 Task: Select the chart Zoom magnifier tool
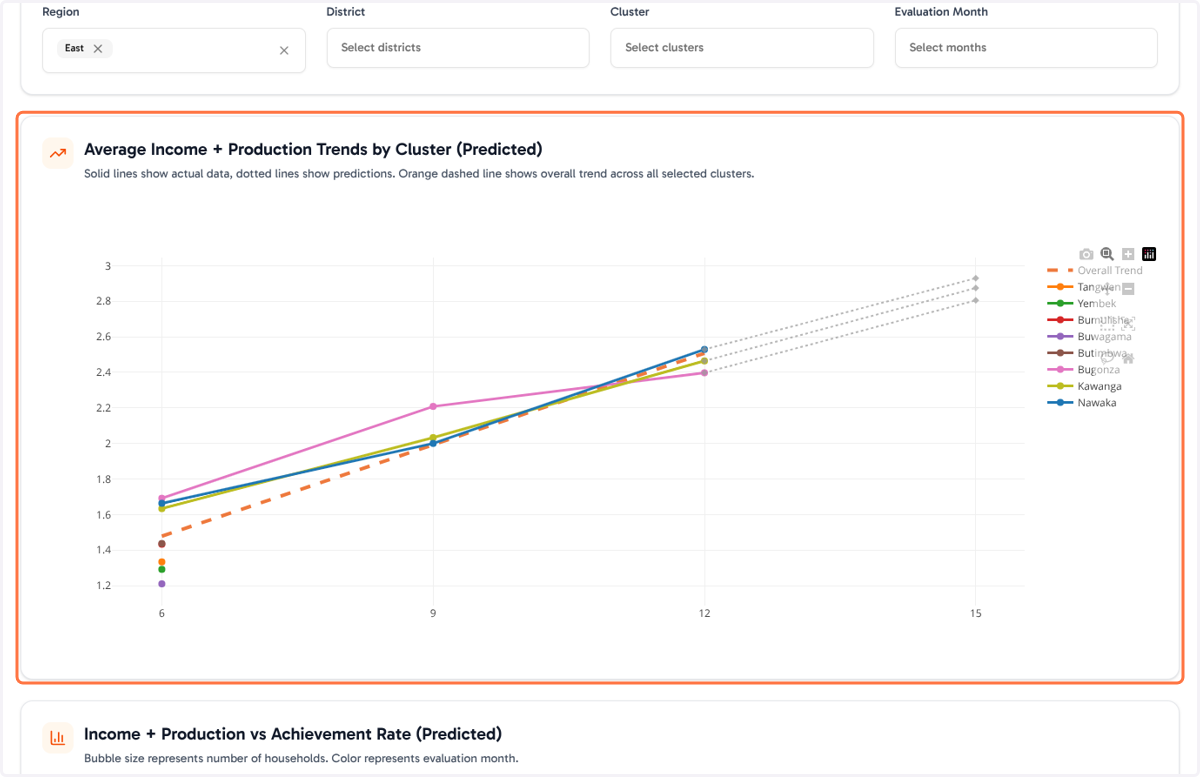[1107, 254]
